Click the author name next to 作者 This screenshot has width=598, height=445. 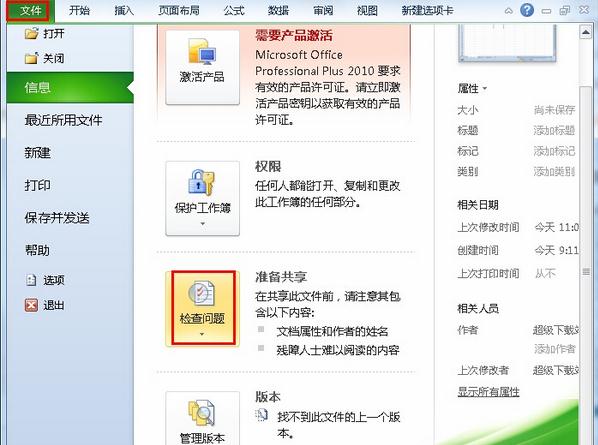[556, 330]
